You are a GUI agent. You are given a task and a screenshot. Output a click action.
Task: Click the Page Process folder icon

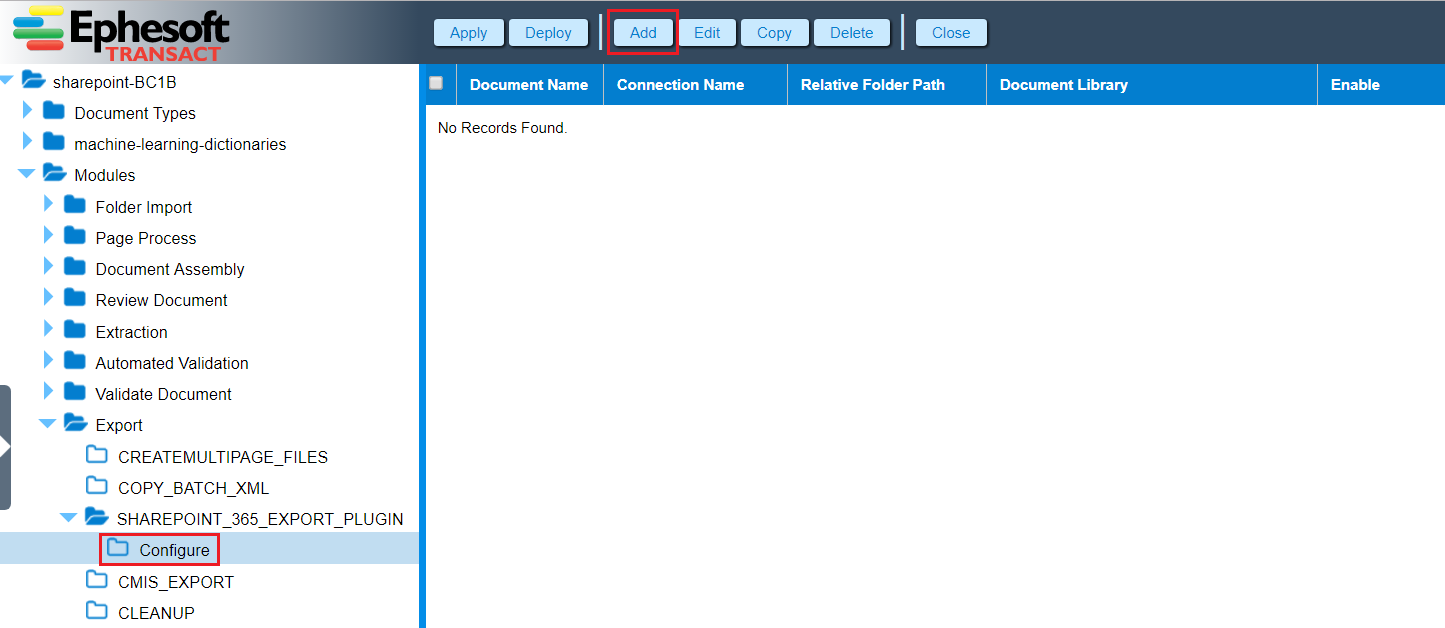point(75,236)
